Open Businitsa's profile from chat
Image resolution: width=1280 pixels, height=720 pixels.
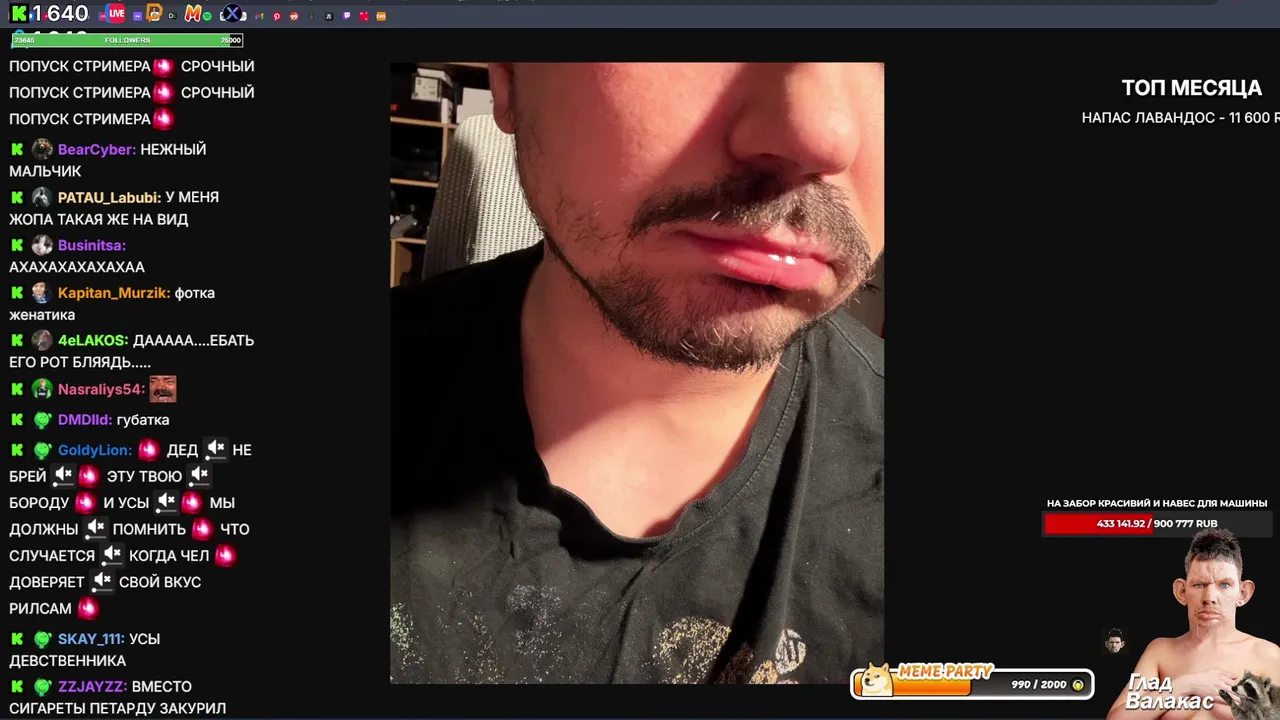[91, 245]
